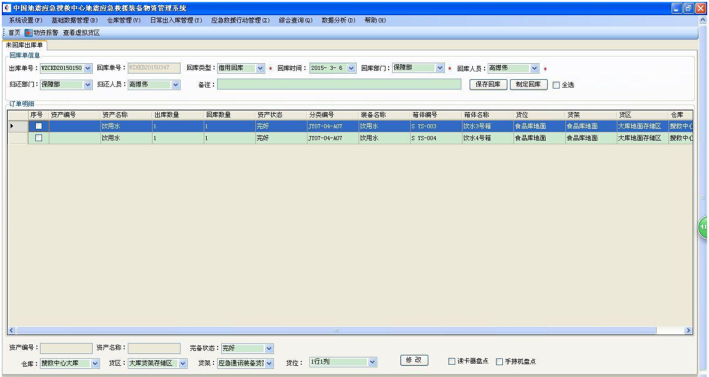Click the 资产名称 column header
709x377 pixels.
point(126,115)
